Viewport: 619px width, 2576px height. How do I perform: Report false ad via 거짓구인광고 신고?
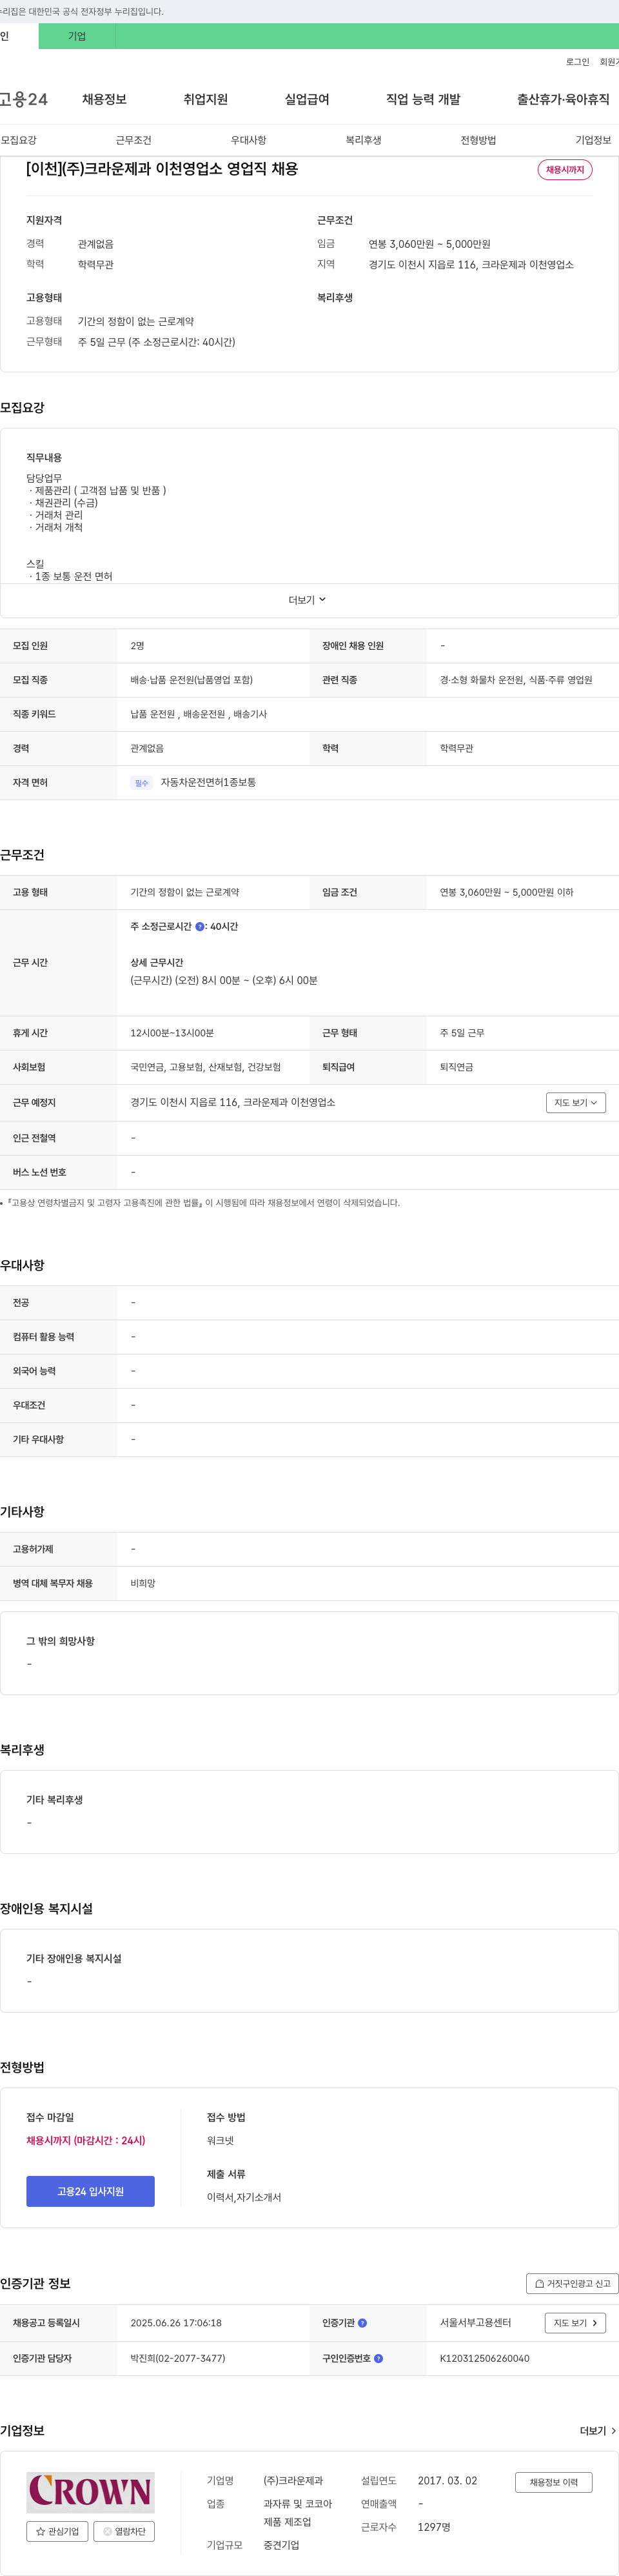(572, 2283)
